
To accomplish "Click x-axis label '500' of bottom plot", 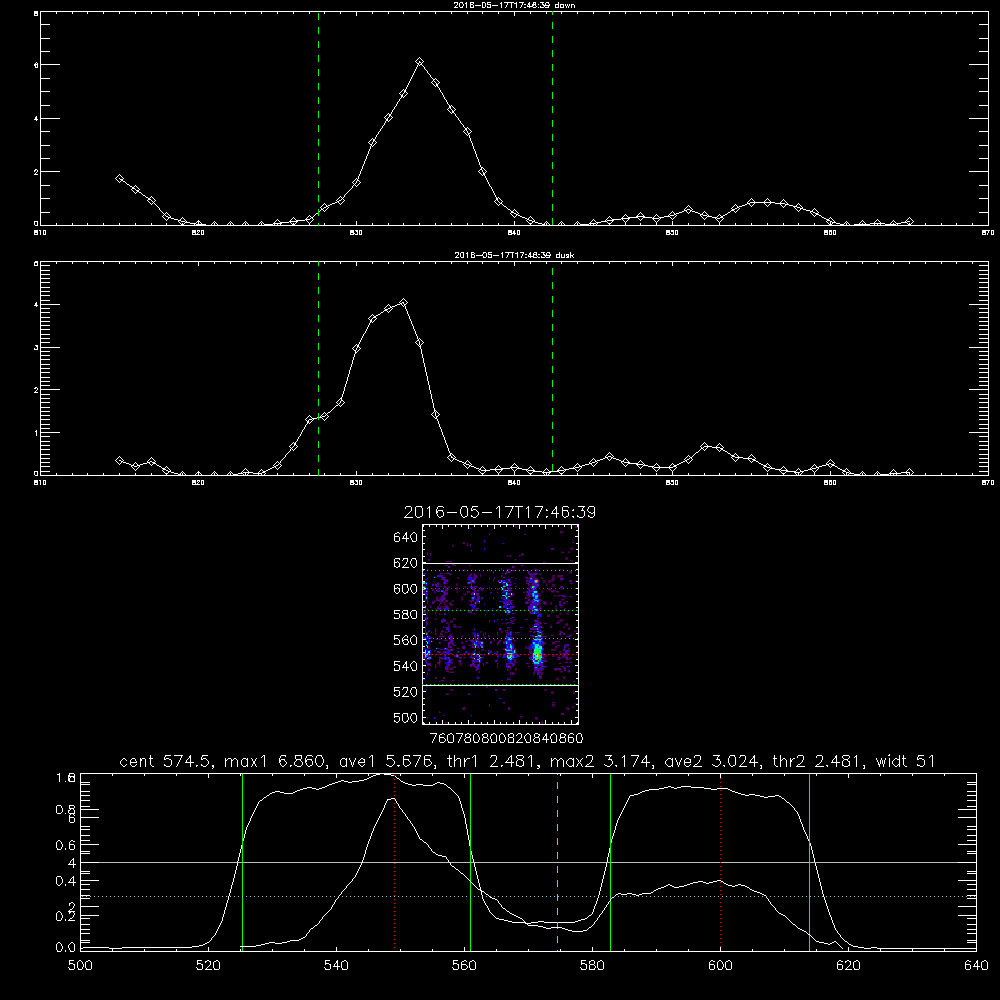I will coord(80,966).
